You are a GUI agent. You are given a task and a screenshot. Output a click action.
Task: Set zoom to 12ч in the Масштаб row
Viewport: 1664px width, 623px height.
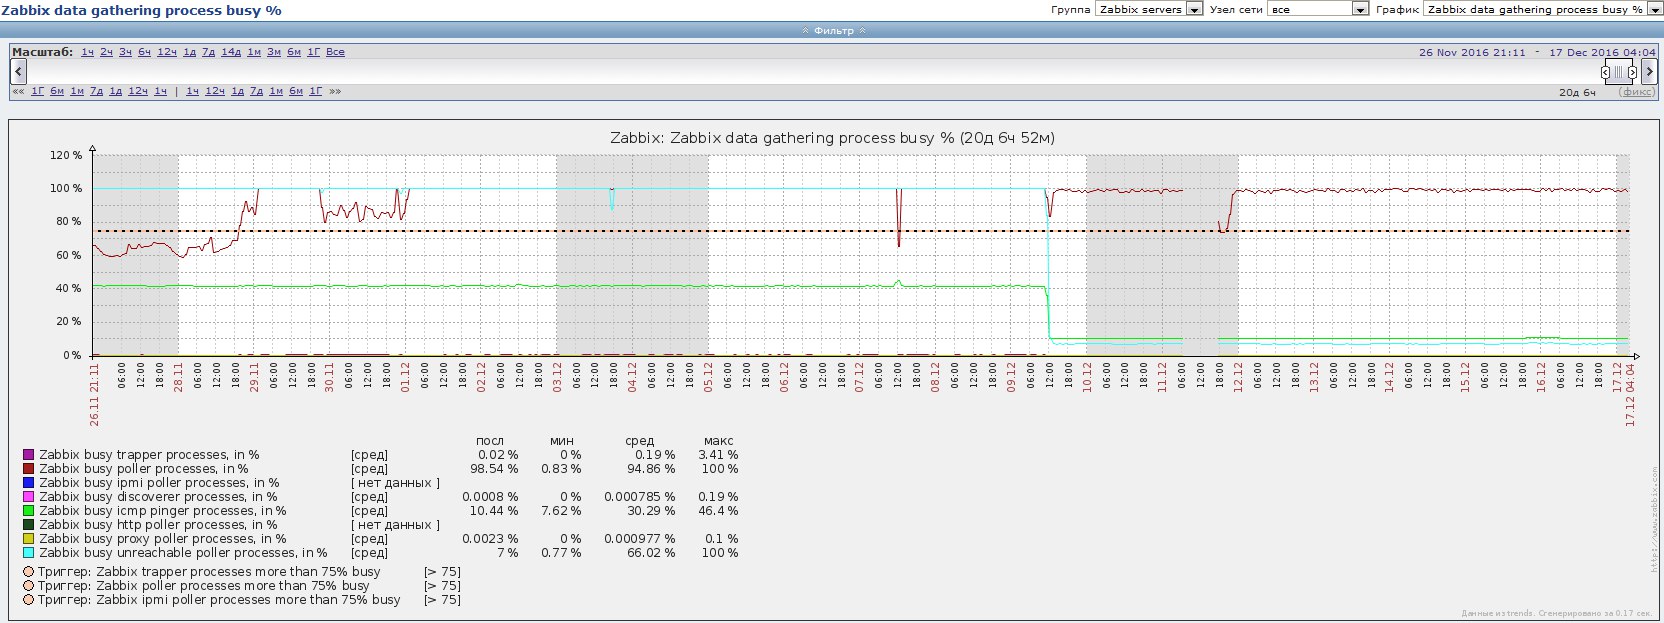coord(167,52)
